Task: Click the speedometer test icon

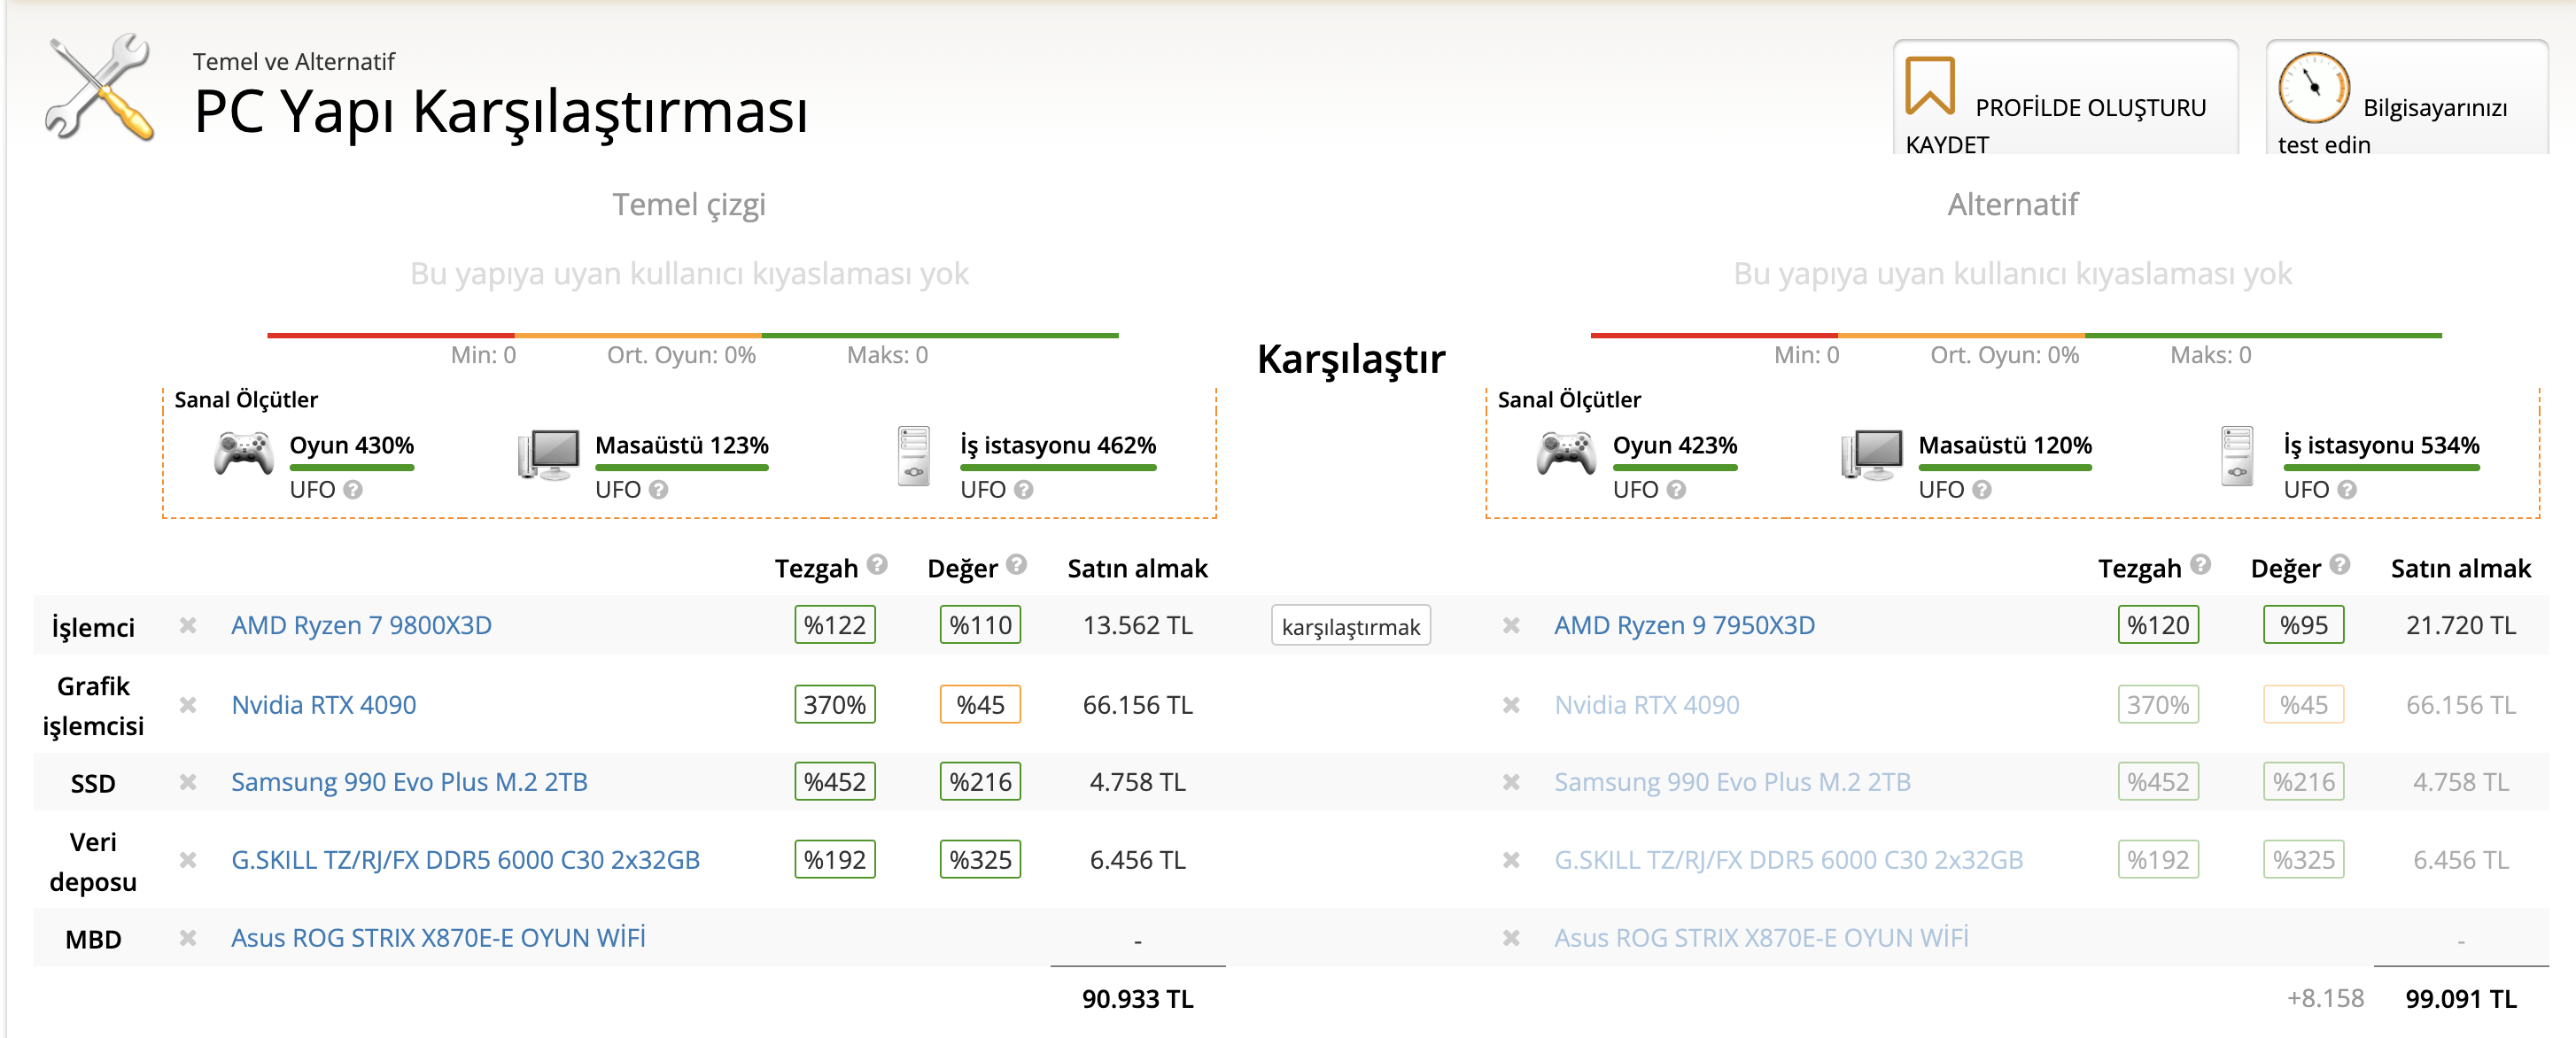Action: tap(2313, 86)
